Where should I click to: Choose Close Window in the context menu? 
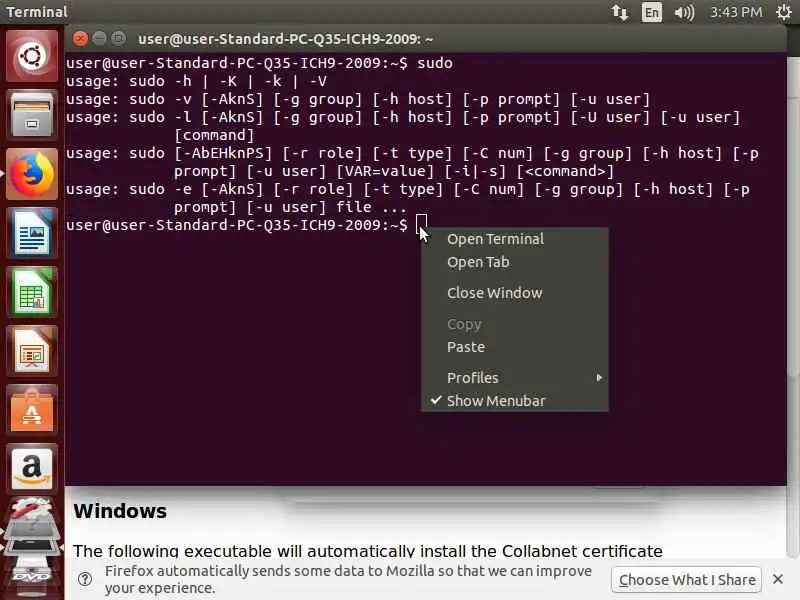coord(514,293)
